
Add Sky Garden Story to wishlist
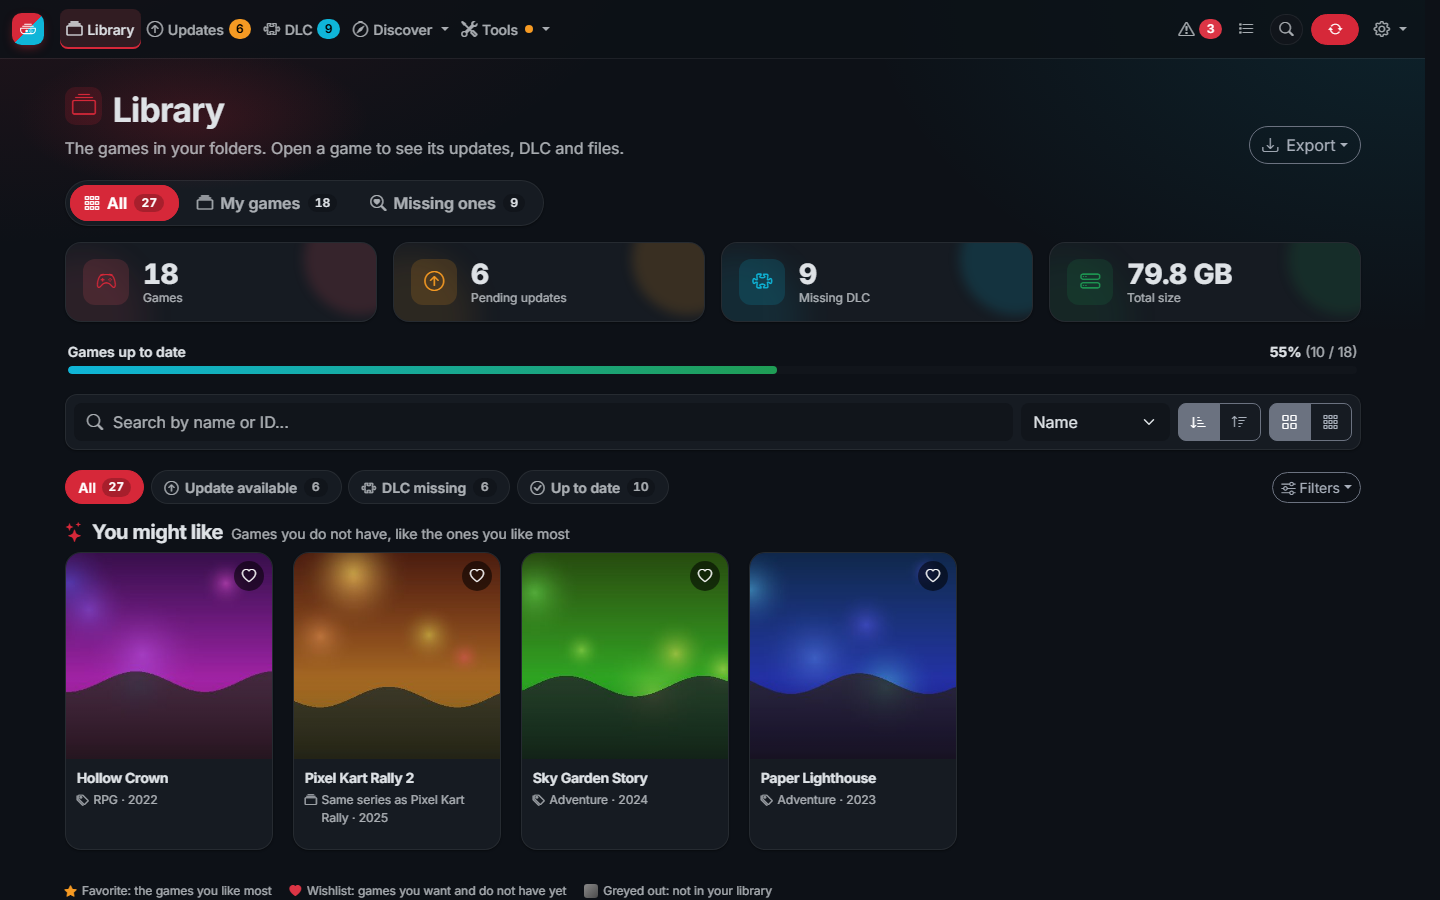705,576
